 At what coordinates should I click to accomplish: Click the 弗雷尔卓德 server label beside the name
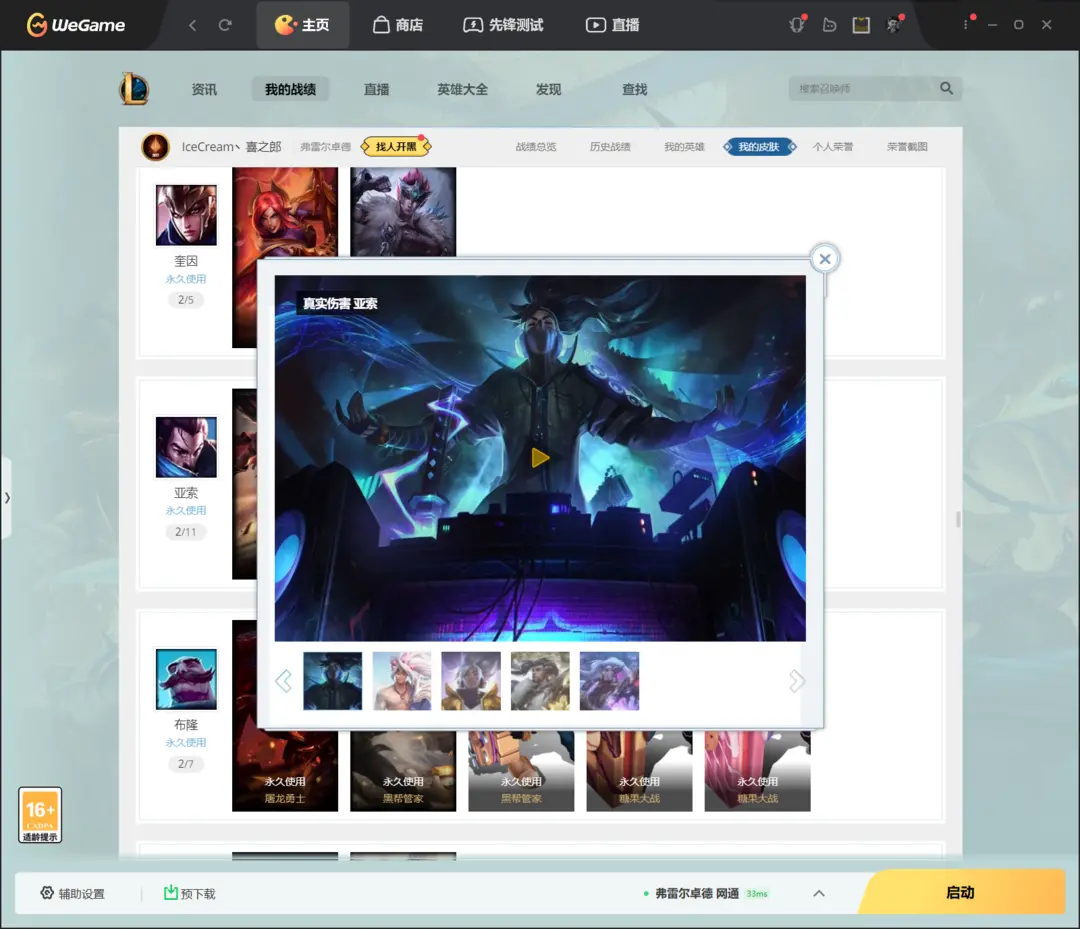[x=325, y=147]
